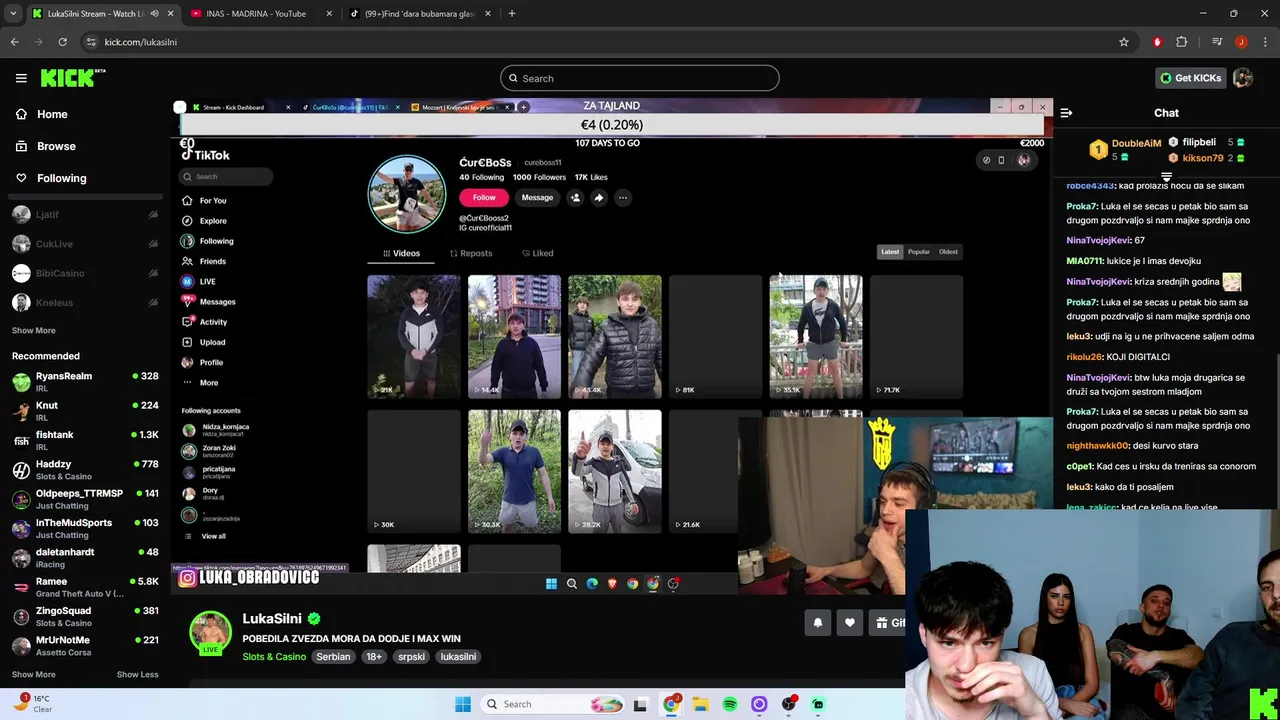
Task: Click the Kick search field
Action: click(x=640, y=78)
